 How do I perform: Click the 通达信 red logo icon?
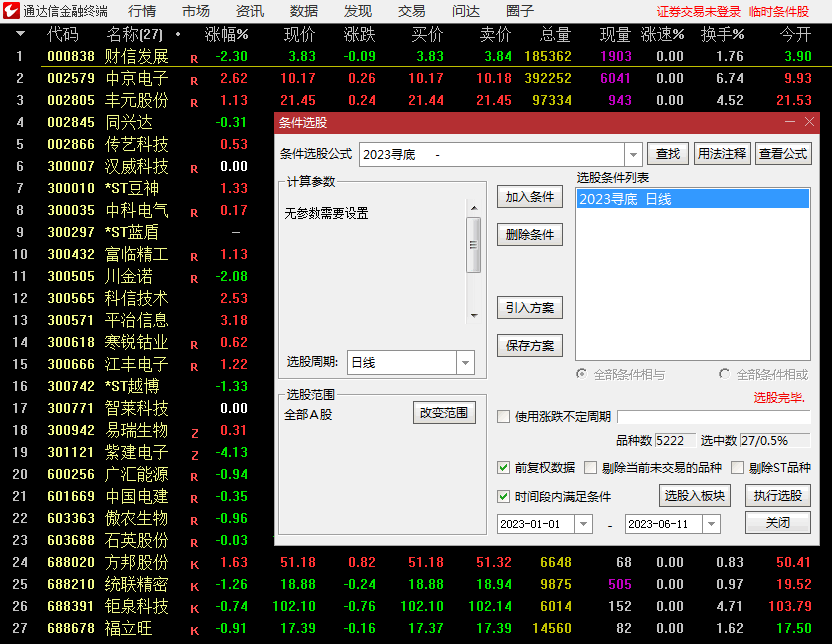(x=11, y=11)
